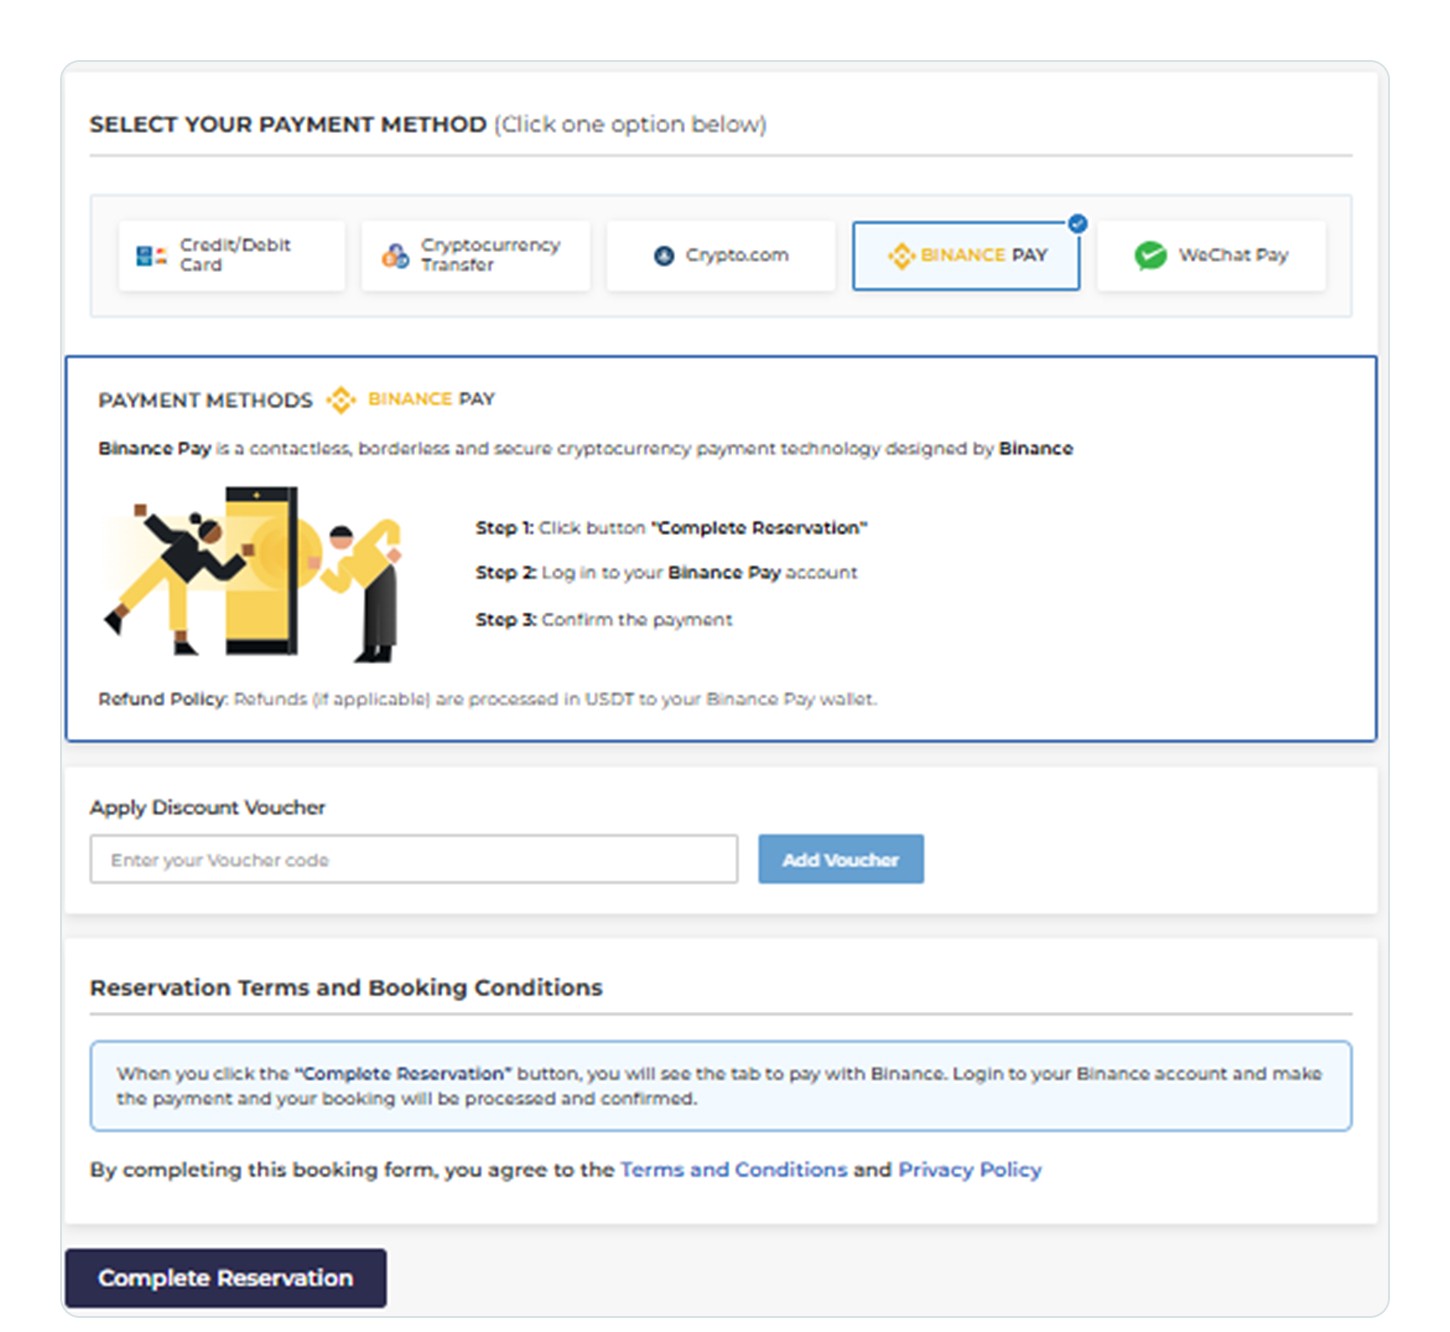Click the Binance diamond logo in payment options

901,256
